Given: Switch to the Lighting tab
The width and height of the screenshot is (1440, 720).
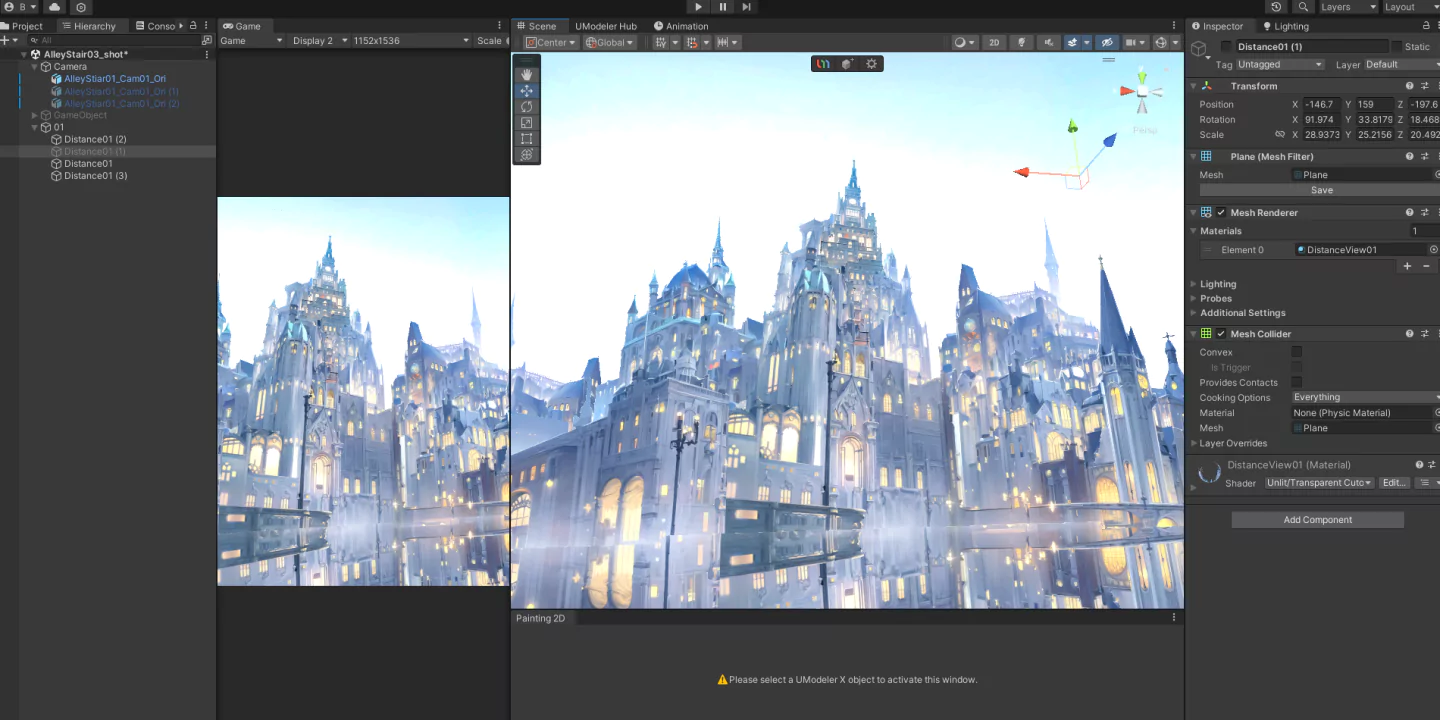Looking at the screenshot, I should (x=1286, y=26).
